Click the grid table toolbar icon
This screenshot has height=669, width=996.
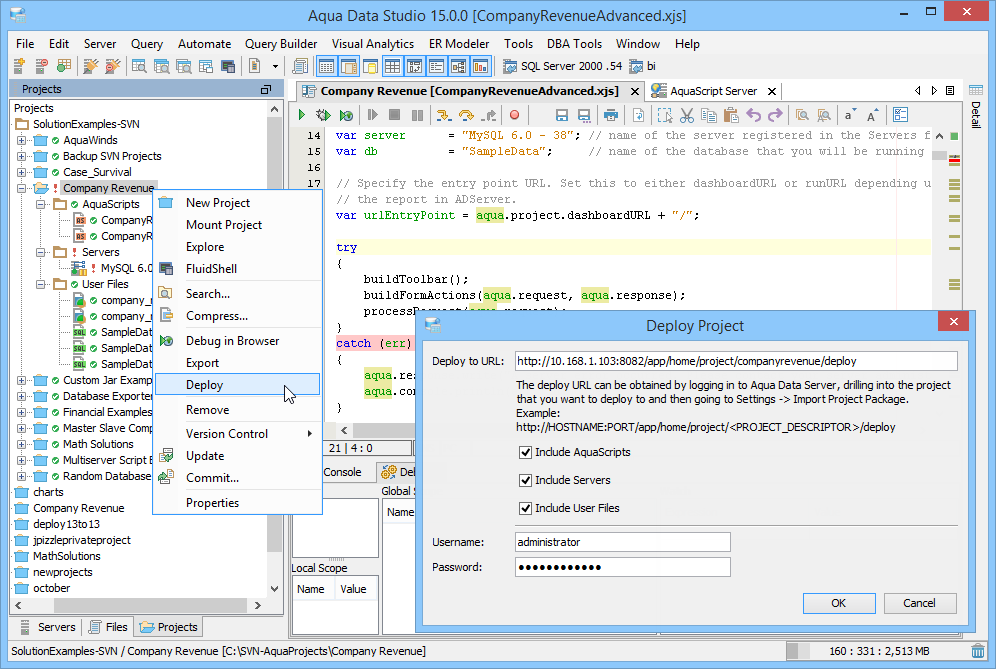point(393,66)
